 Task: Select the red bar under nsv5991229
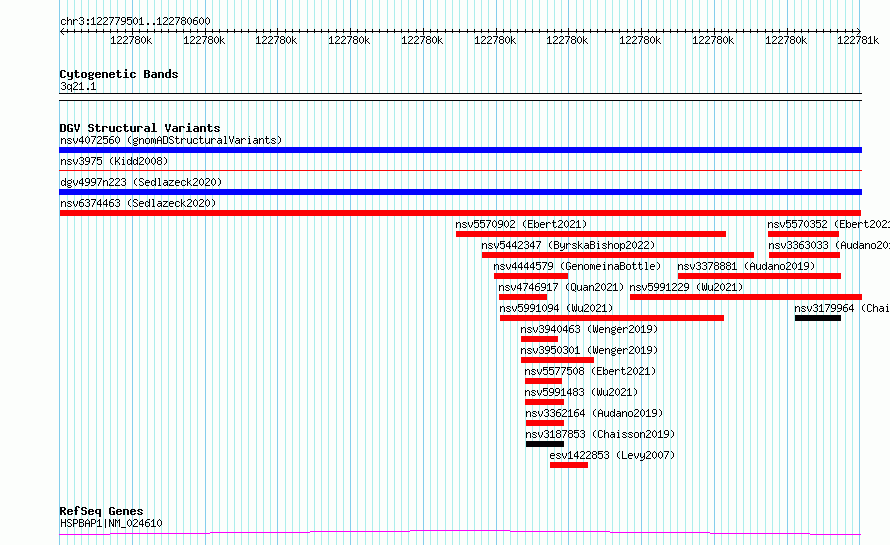pos(746,297)
